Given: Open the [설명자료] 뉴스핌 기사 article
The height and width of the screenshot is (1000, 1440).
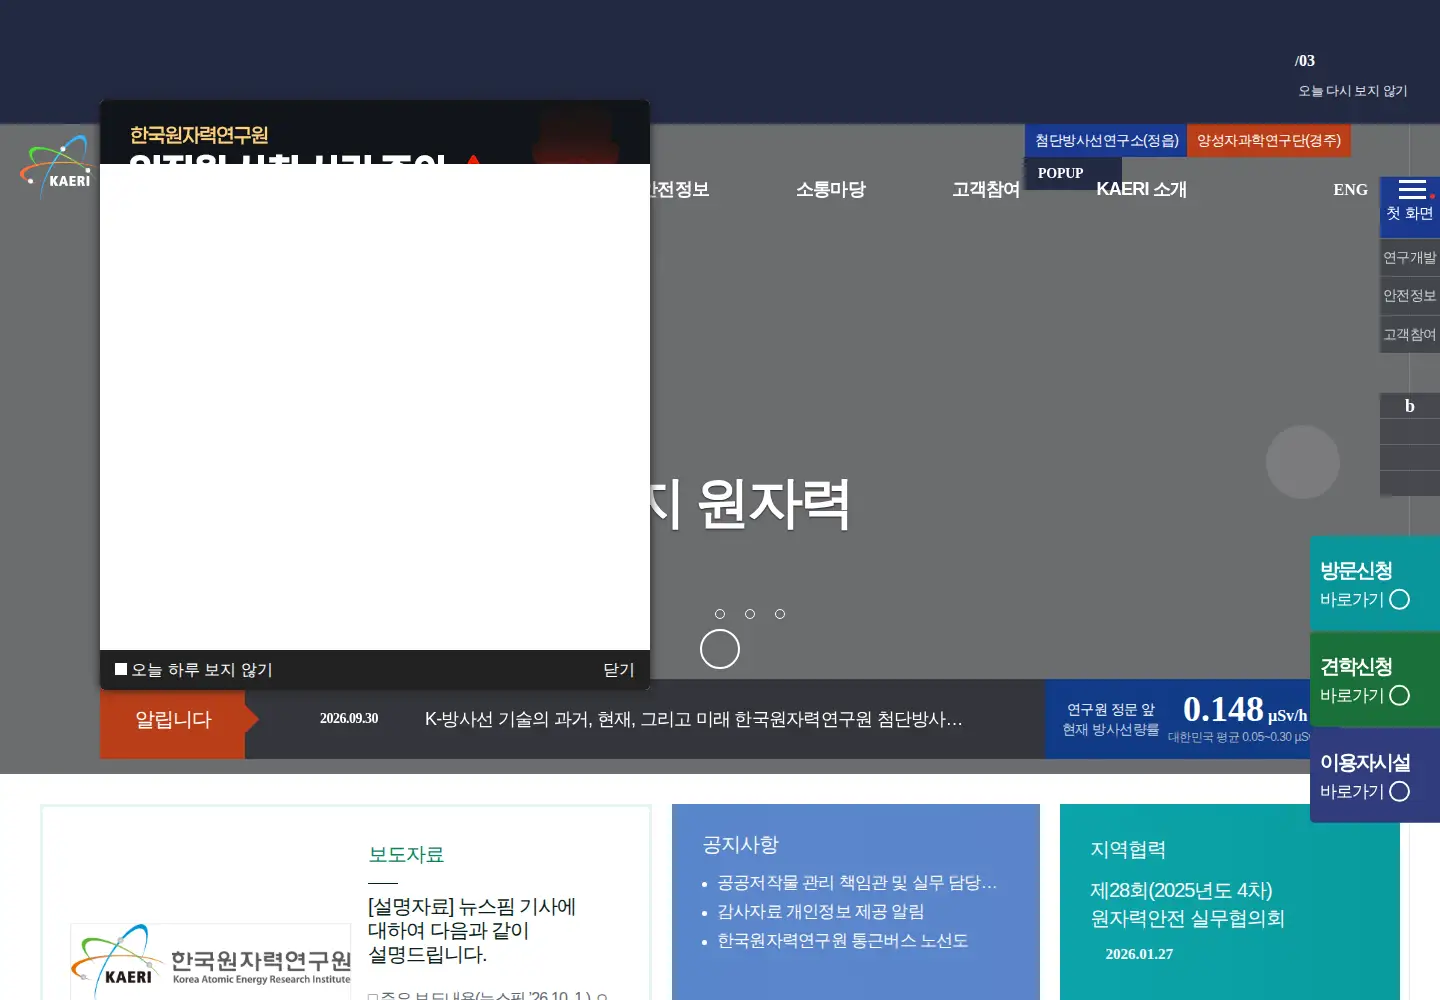Looking at the screenshot, I should click(472, 930).
